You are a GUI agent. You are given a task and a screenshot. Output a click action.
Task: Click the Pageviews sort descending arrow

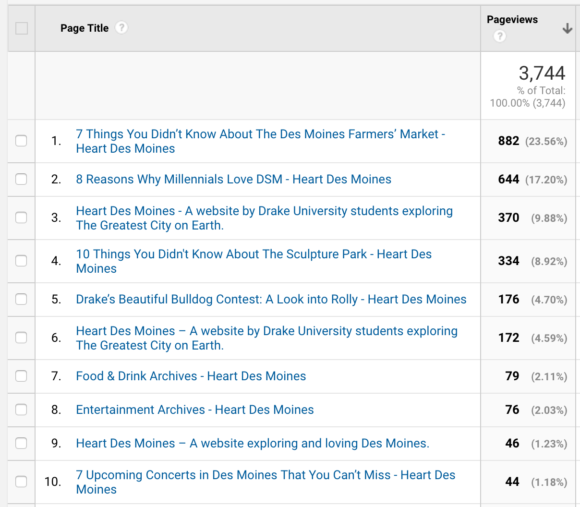(567, 28)
